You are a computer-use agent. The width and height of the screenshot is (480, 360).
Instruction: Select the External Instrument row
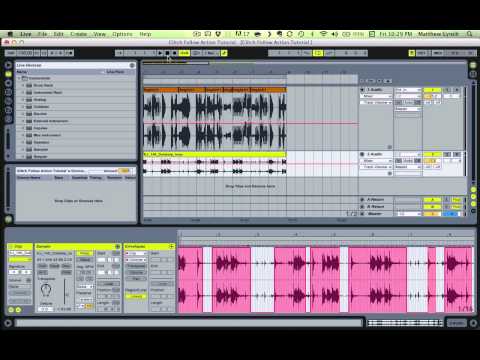(x=76, y=121)
